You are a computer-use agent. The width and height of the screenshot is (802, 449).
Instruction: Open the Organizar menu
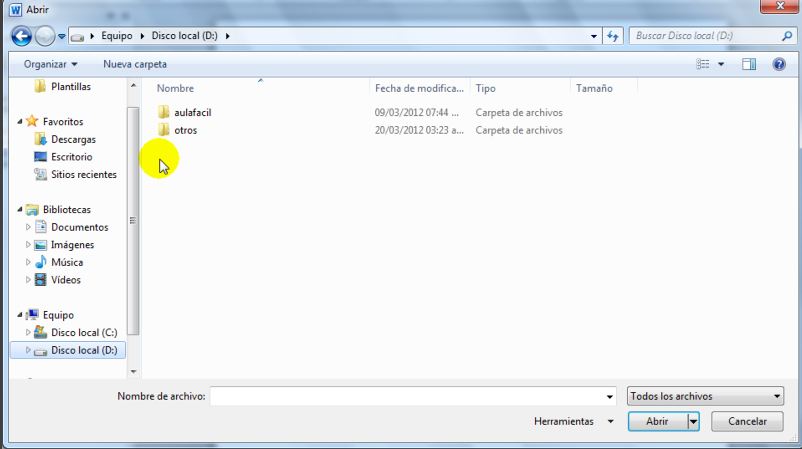coord(50,64)
